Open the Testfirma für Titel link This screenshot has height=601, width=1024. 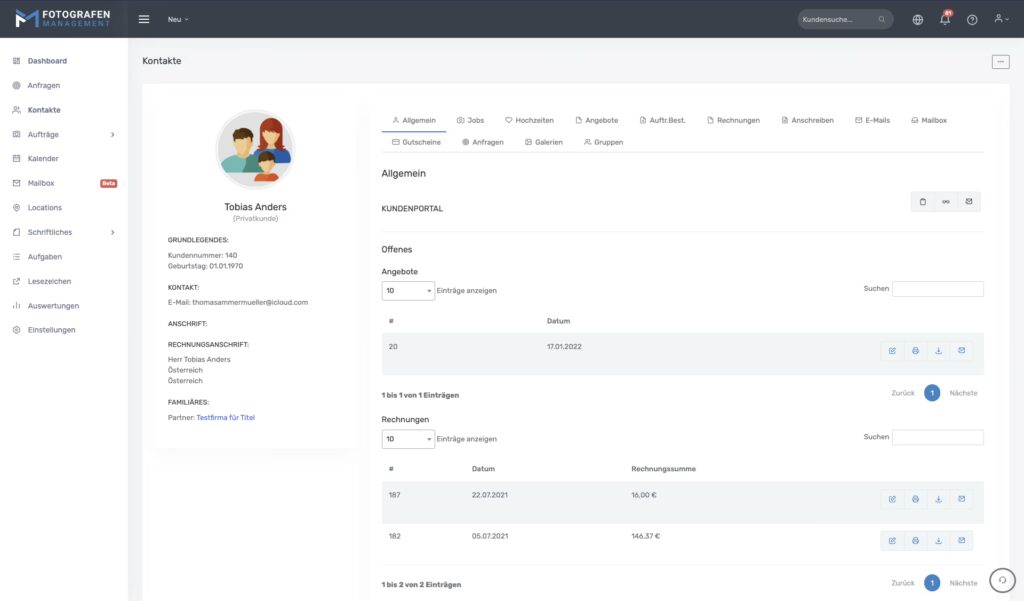pyautogui.click(x=225, y=417)
